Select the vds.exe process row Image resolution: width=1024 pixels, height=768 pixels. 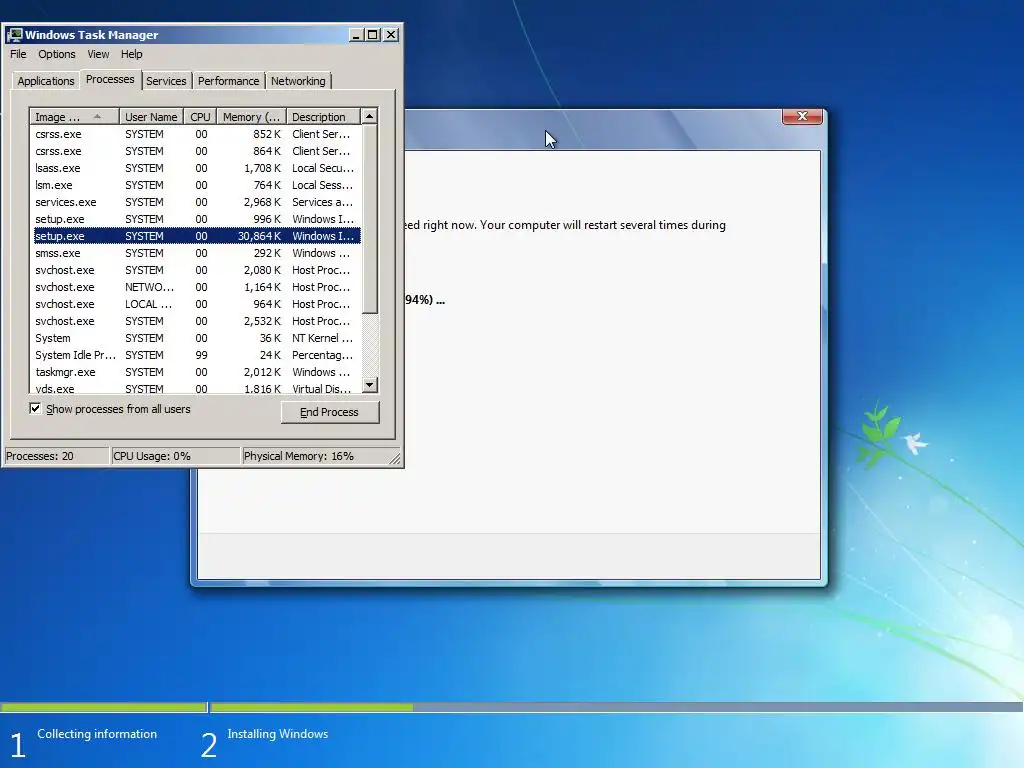point(195,388)
